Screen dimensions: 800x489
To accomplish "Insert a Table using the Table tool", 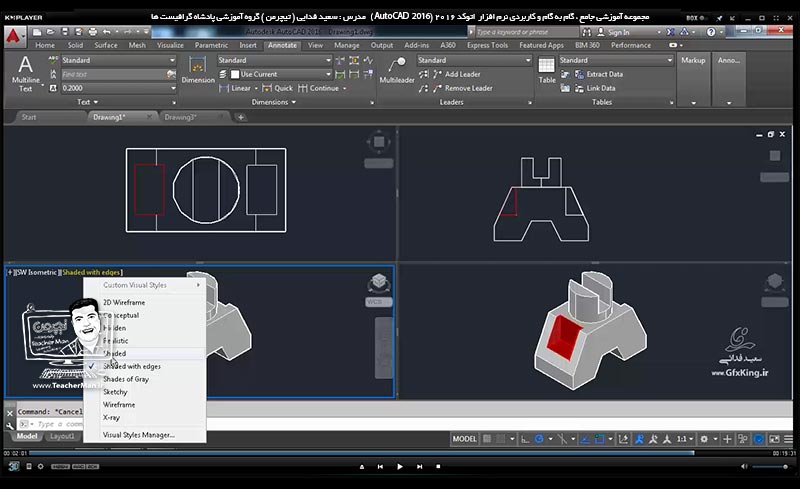I will tap(547, 70).
